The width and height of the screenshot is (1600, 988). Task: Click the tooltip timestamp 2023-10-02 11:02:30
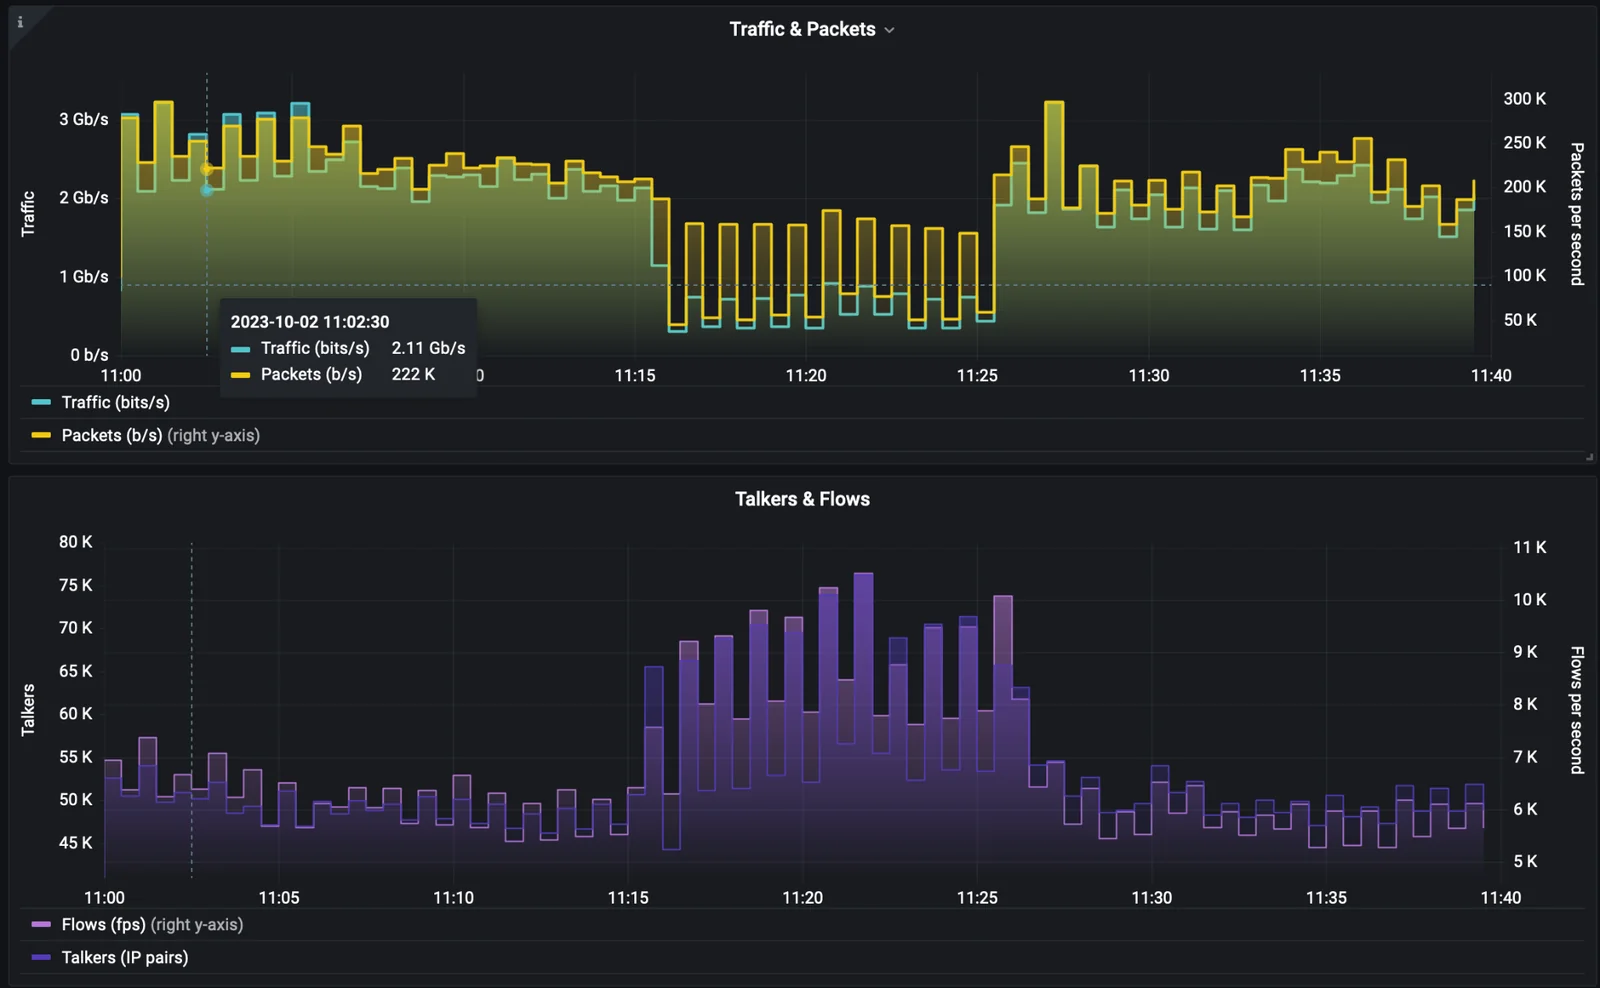click(310, 322)
